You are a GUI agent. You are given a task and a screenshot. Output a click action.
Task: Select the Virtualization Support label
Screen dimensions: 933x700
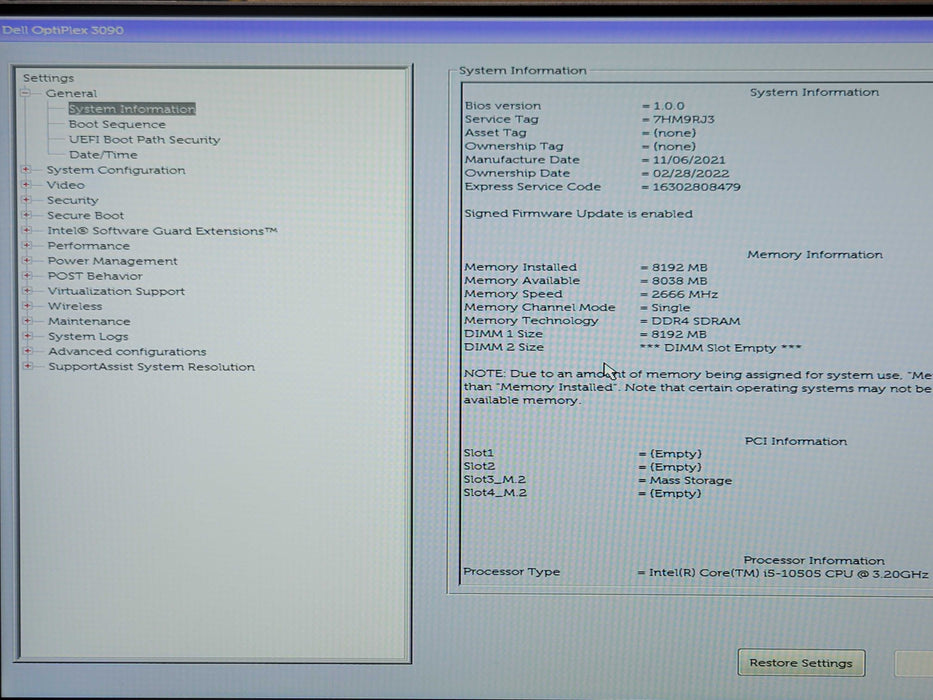(x=117, y=291)
